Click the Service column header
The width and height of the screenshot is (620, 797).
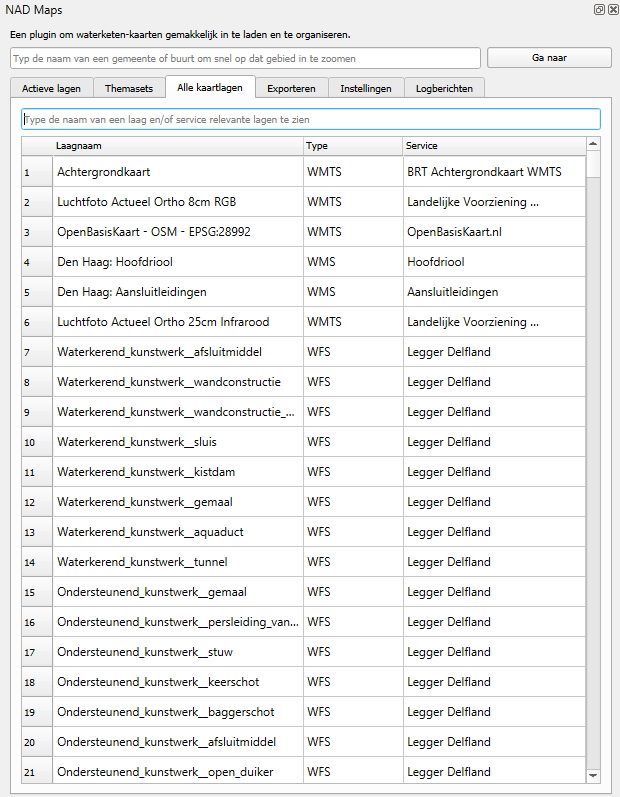coord(493,146)
